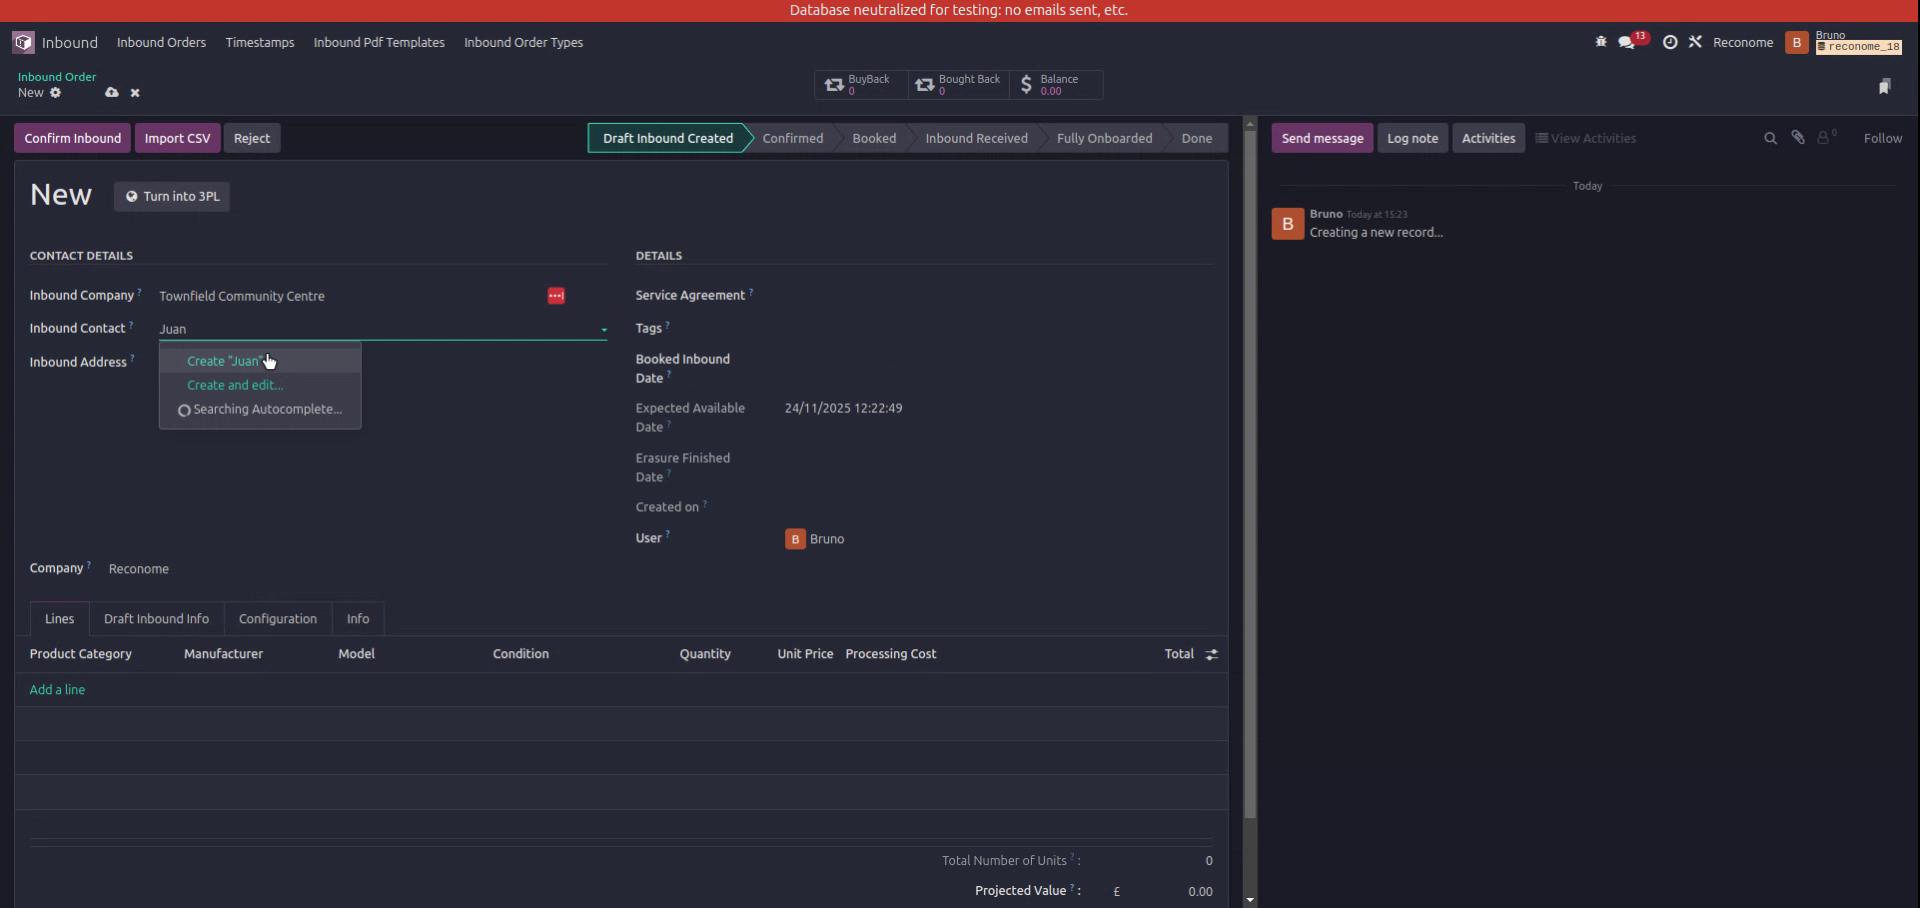This screenshot has height=908, width=1920.
Task: Open followers list via the person icon
Action: click(1826, 137)
